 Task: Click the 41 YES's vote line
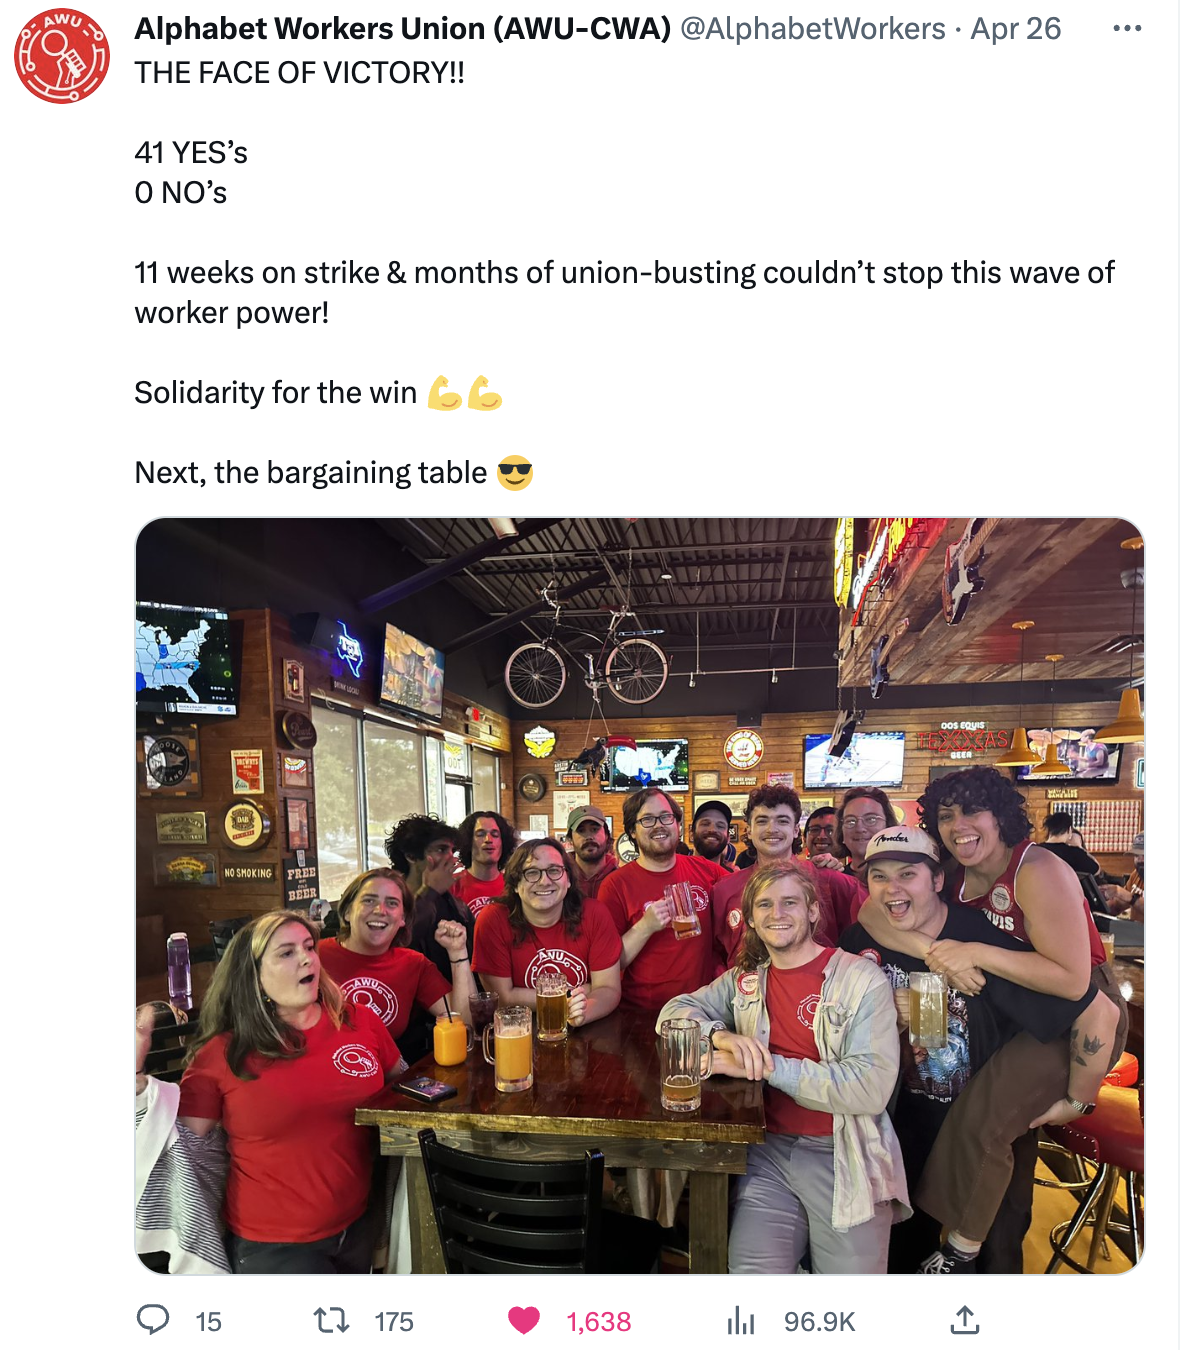click(x=191, y=152)
